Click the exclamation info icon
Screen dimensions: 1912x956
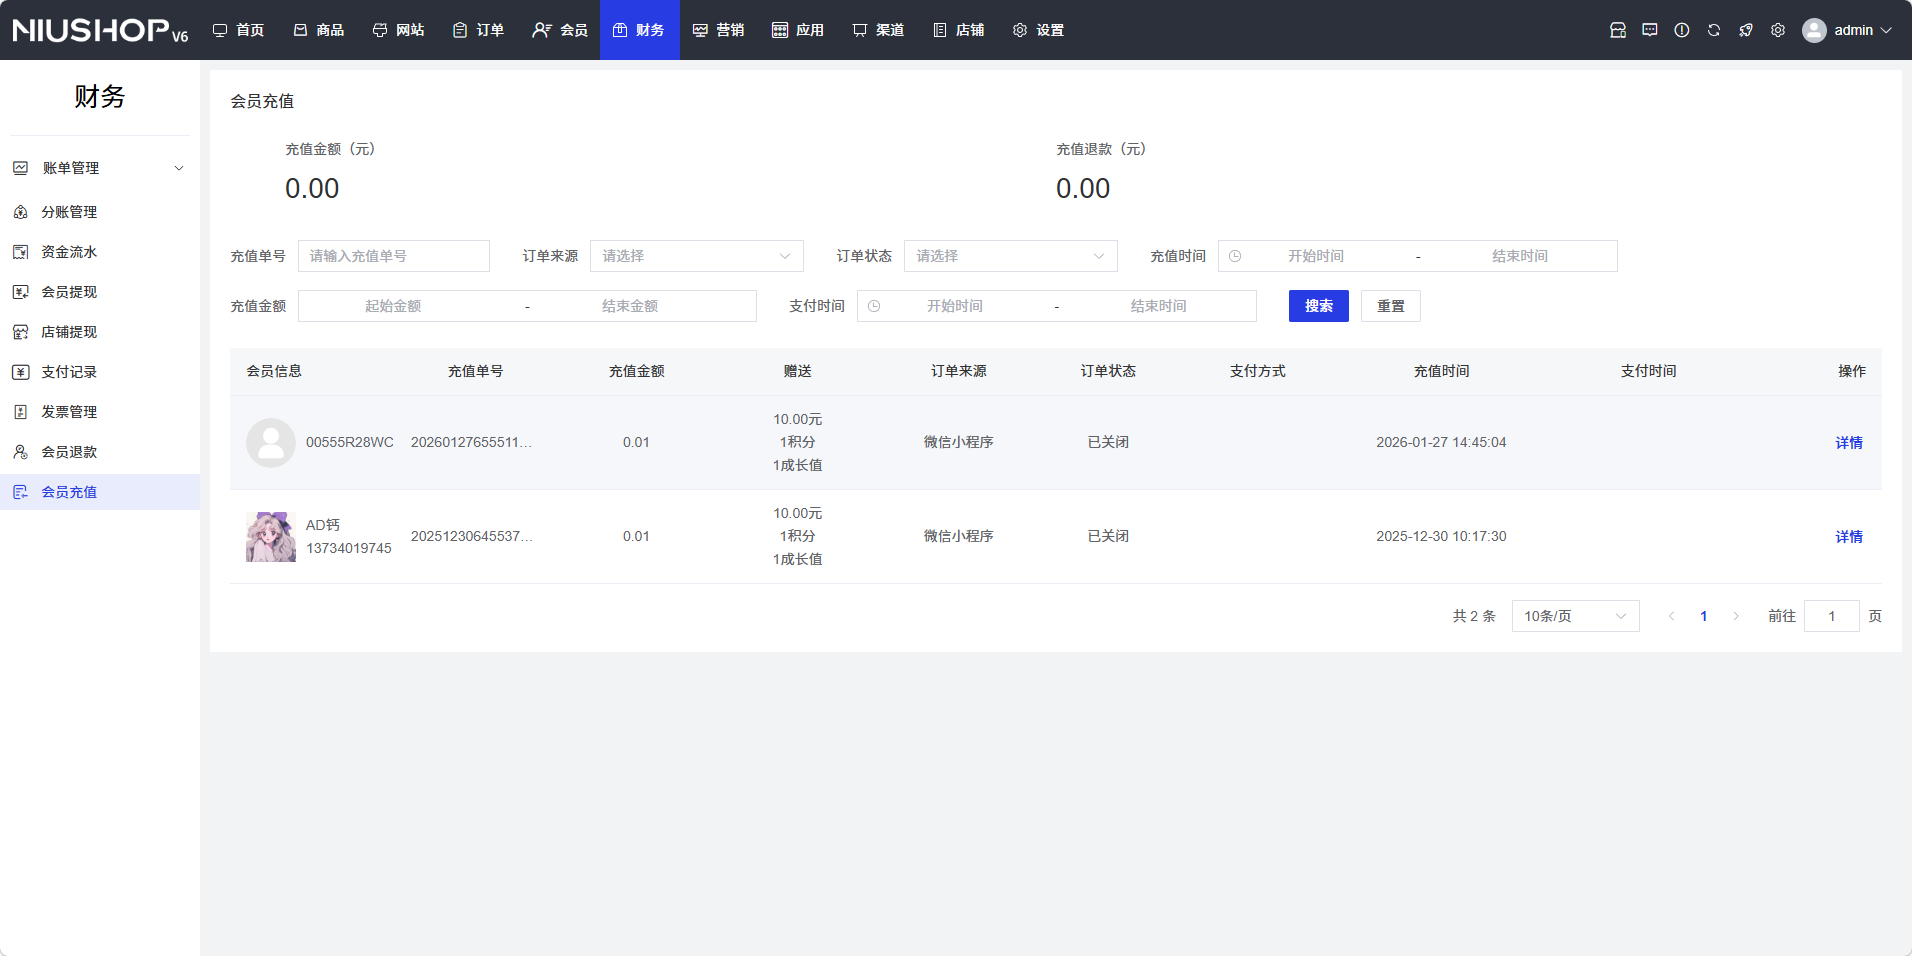pos(1681,30)
